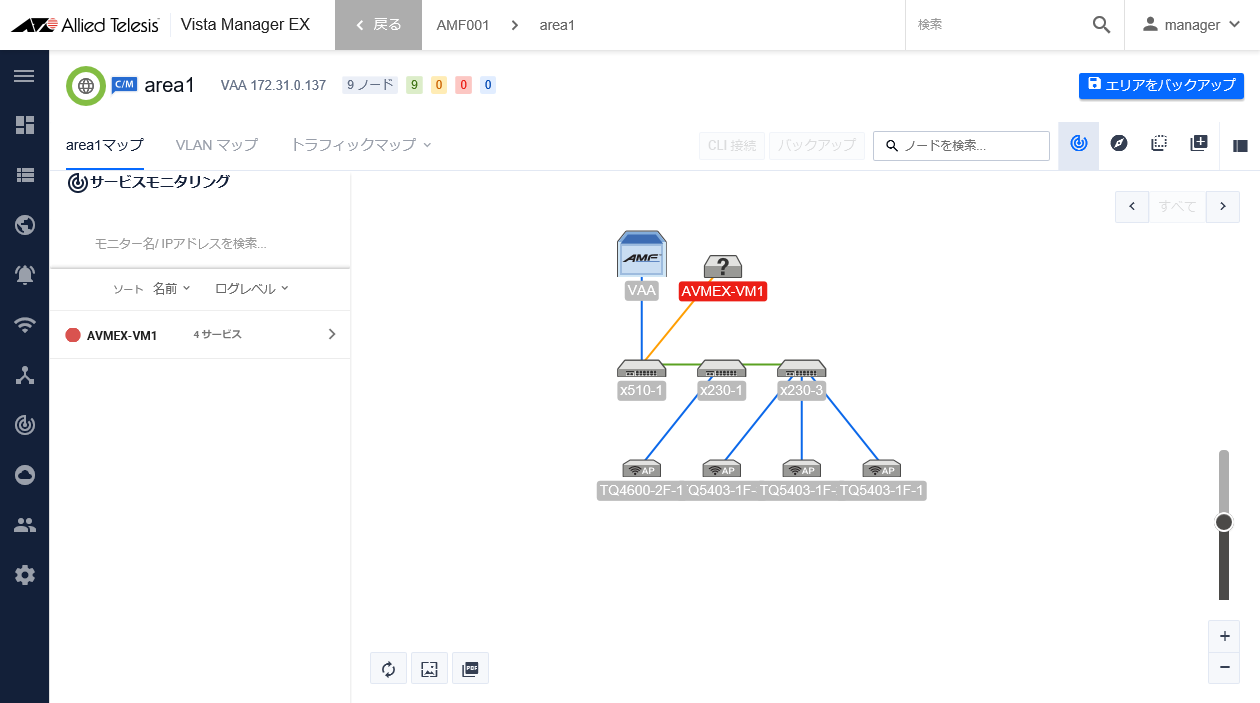Click the CLI 接続 button
Screen dimensions: 1260x703
coord(732,145)
